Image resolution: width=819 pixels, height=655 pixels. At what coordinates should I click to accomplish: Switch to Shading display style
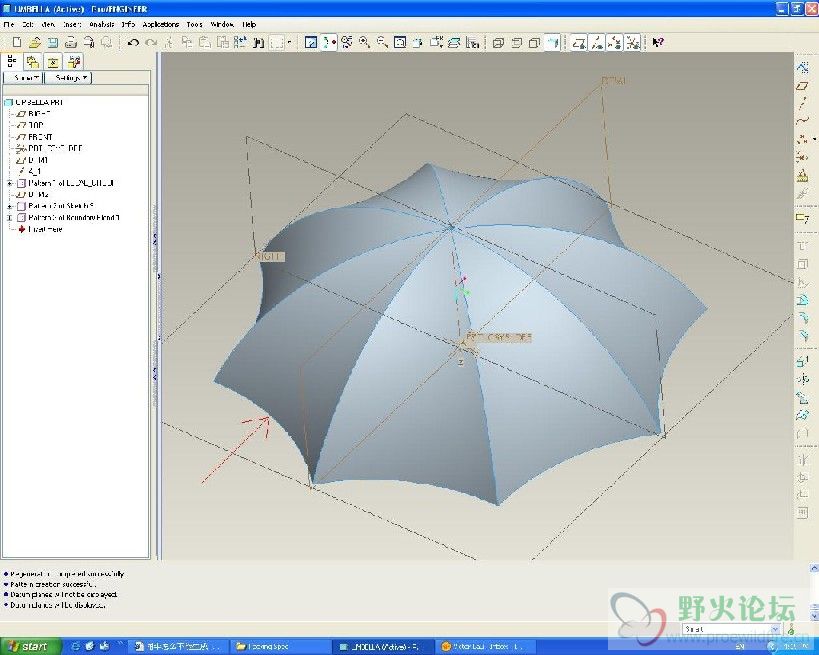553,42
